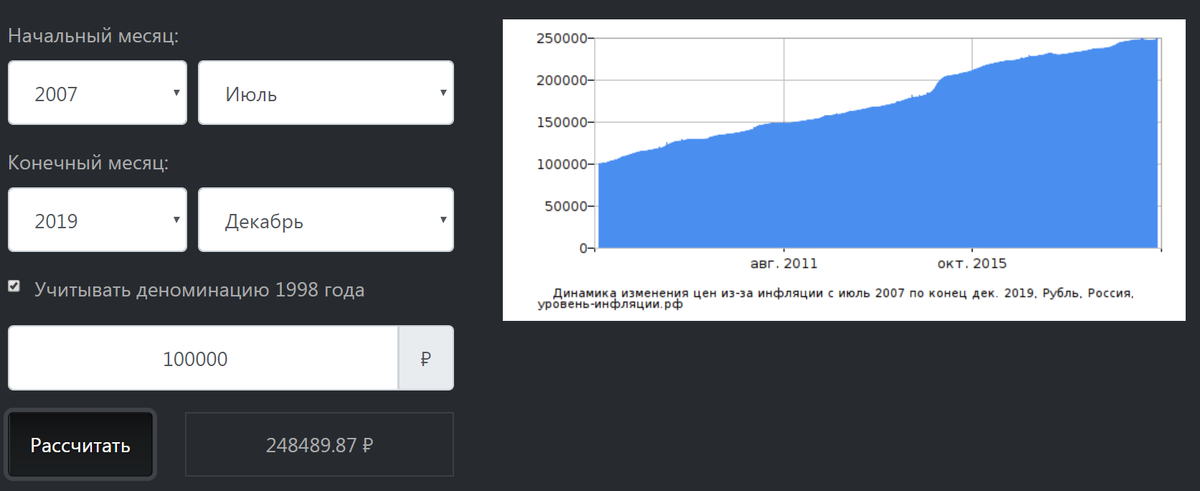The height and width of the screenshot is (491, 1200).
Task: Click the chart caption mentioning уровень-инфляции.рф
Action: coord(837,299)
